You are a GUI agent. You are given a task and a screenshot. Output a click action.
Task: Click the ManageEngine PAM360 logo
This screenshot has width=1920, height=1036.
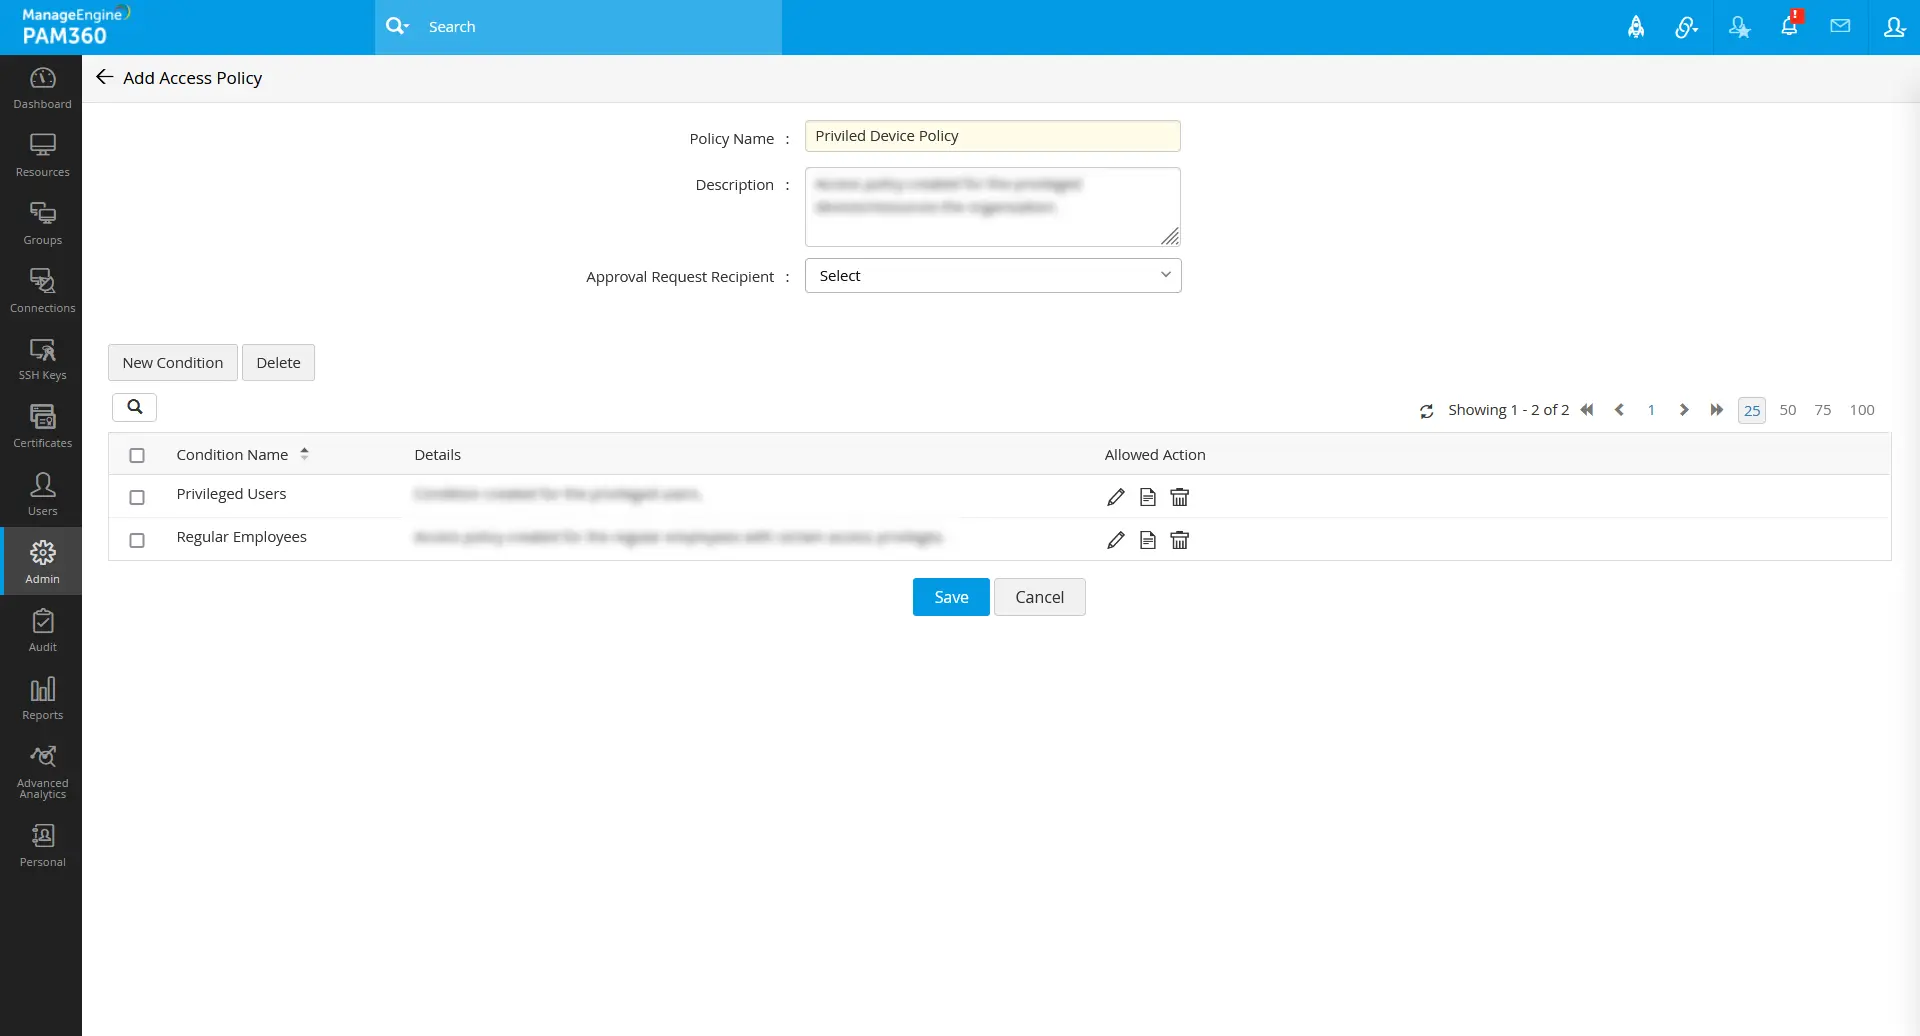tap(76, 26)
